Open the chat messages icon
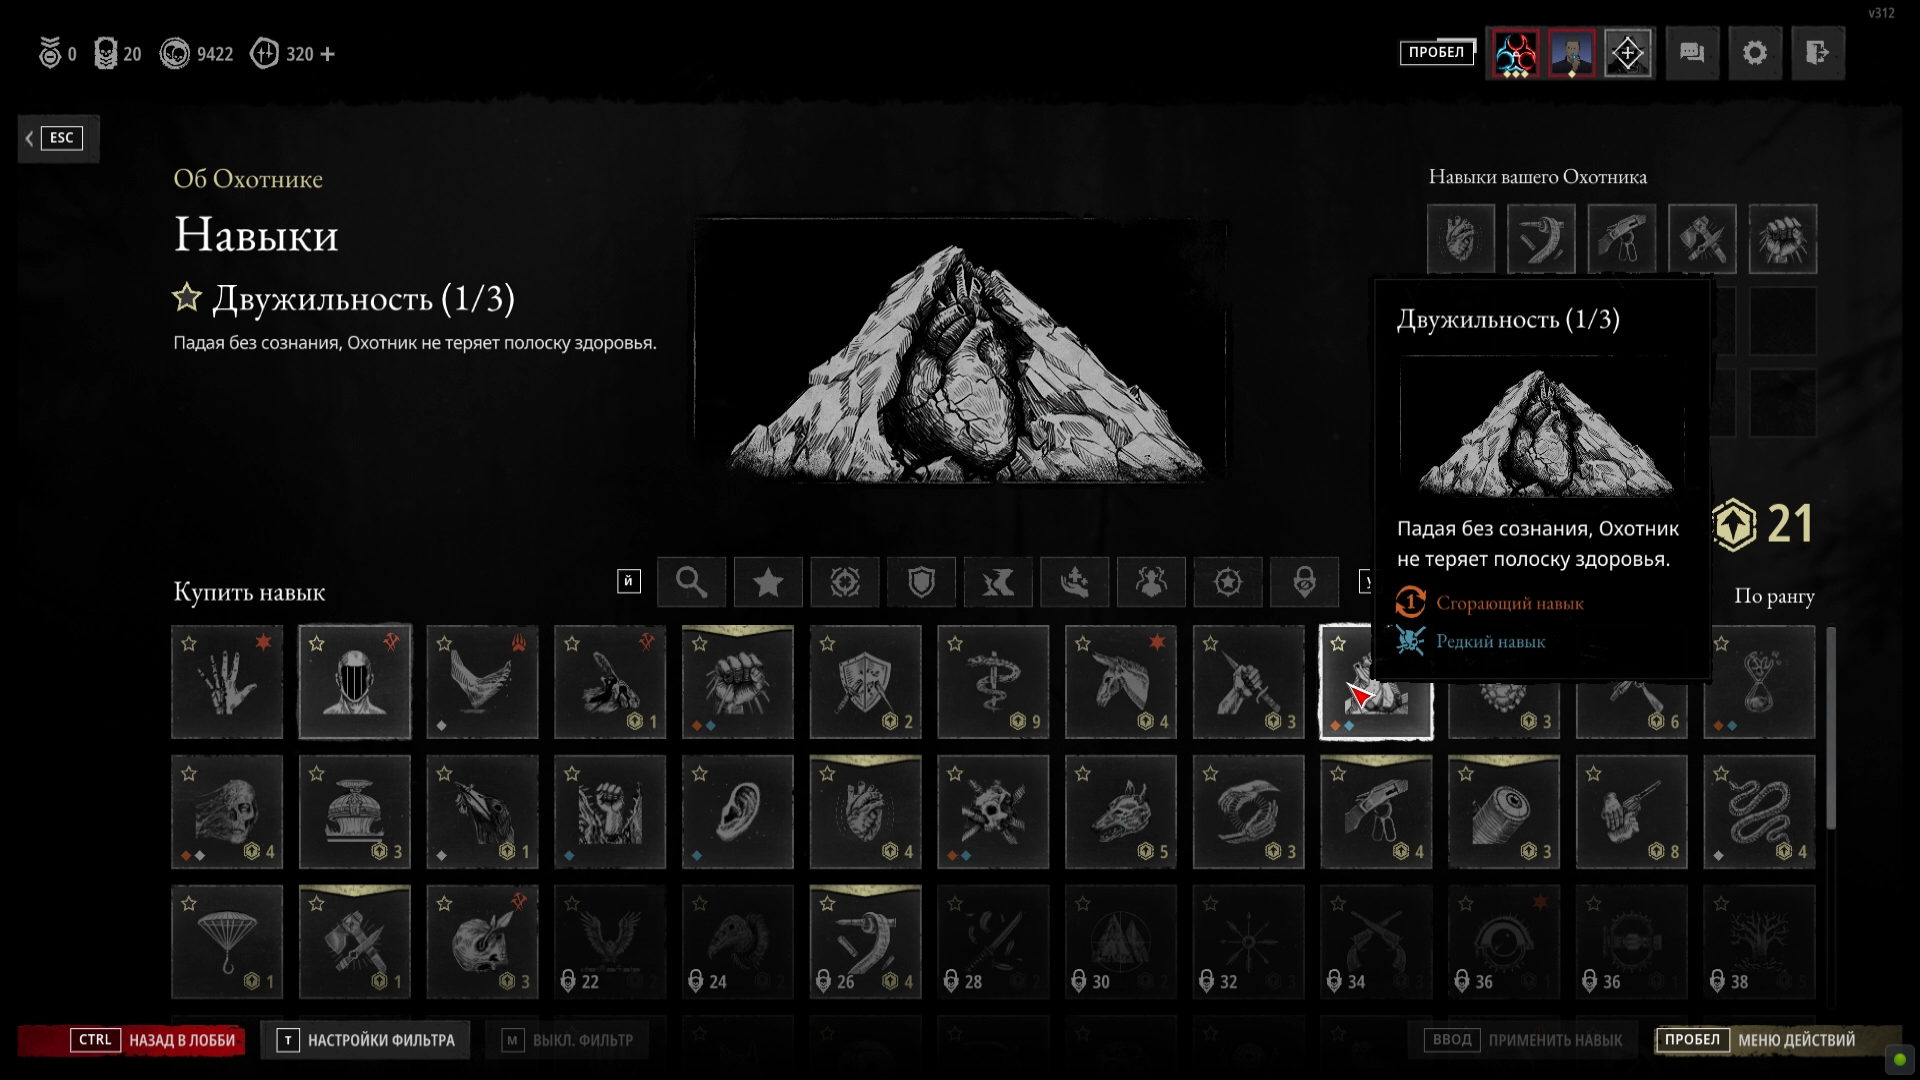This screenshot has width=1920, height=1080. [1692, 53]
